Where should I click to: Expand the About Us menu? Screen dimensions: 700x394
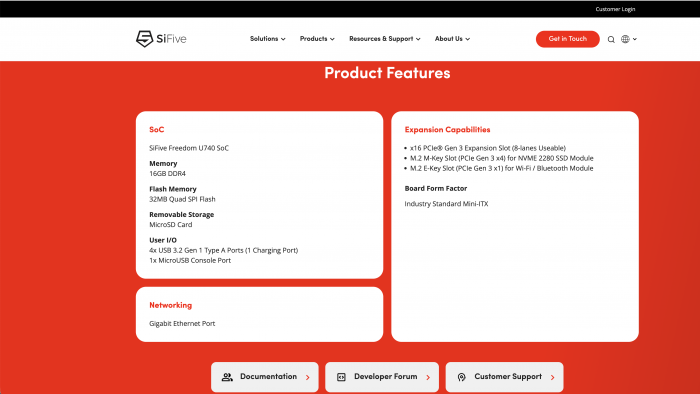click(x=452, y=39)
